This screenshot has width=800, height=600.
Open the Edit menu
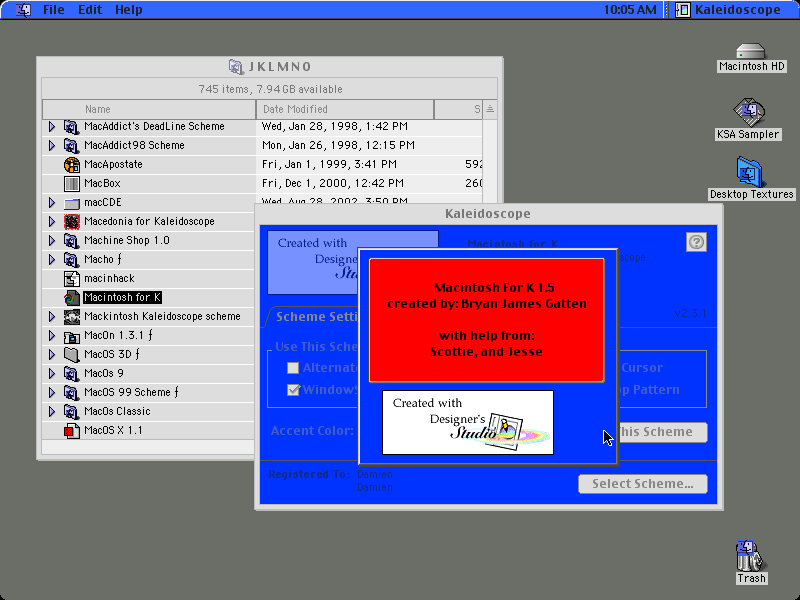90,10
